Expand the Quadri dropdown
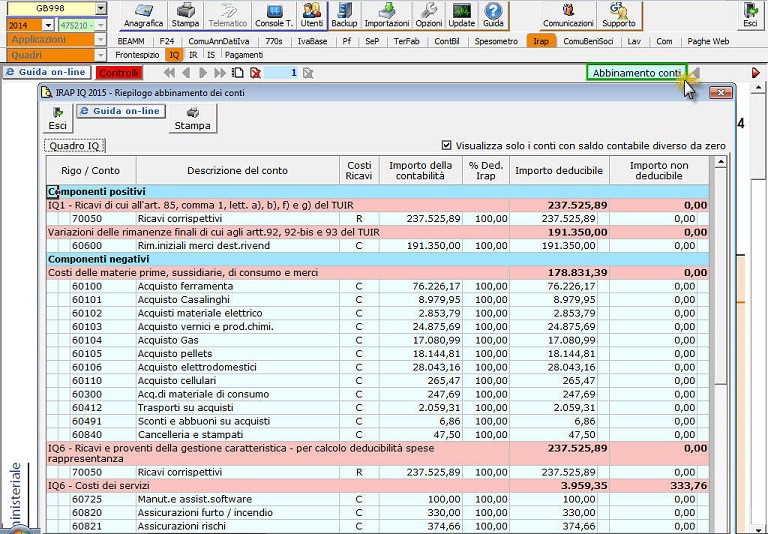768x534 pixels. 100,55
